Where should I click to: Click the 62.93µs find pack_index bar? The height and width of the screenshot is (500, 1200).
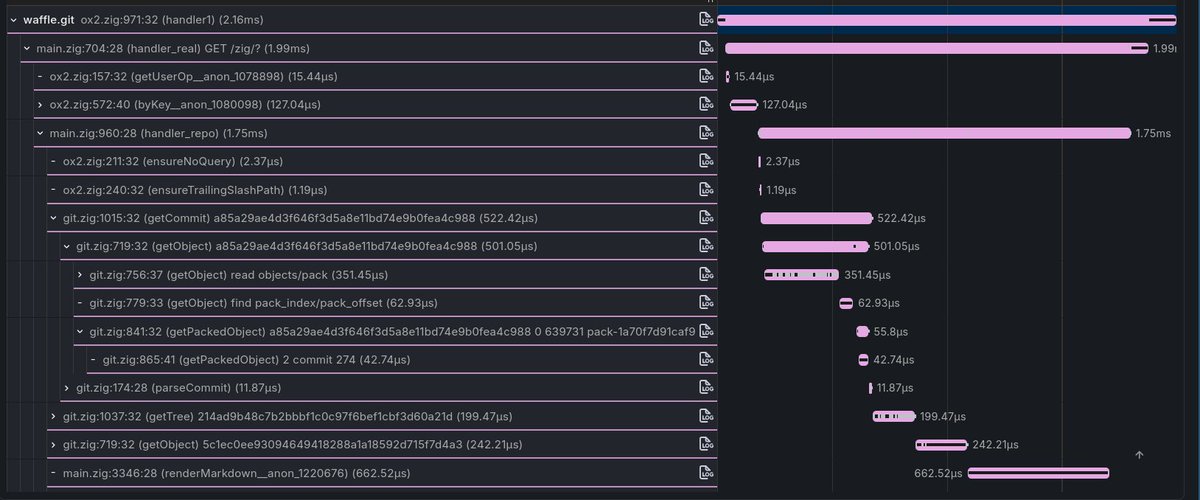pos(846,303)
